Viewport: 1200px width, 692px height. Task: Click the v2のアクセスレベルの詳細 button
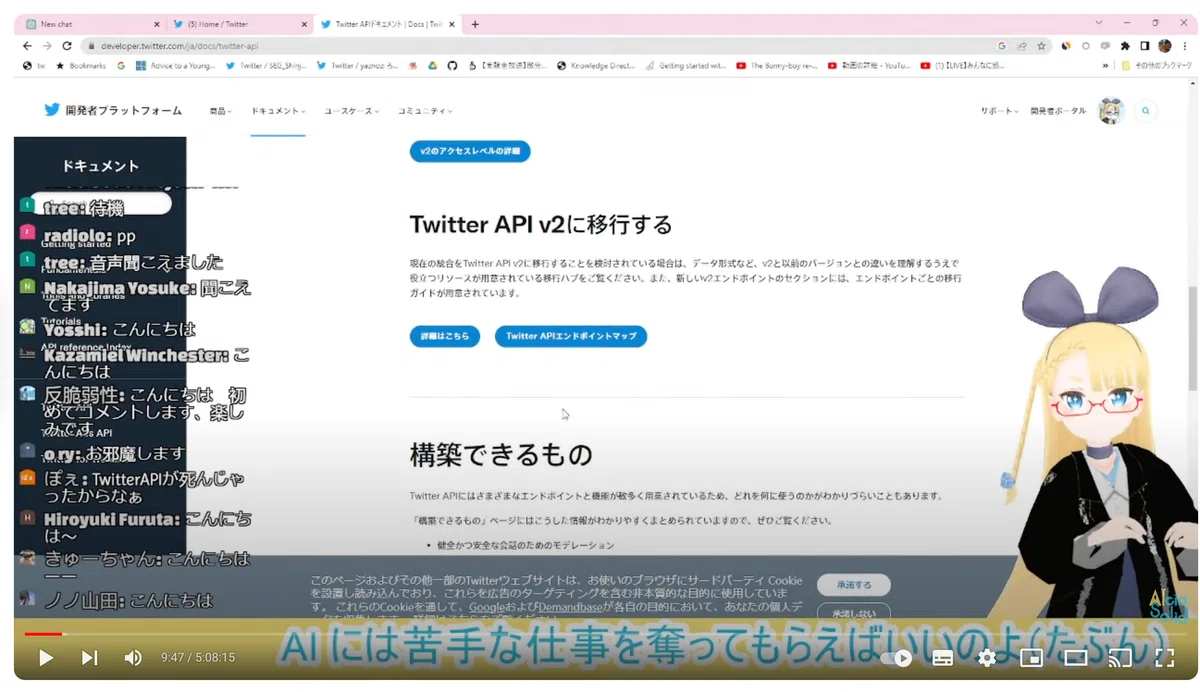click(470, 151)
